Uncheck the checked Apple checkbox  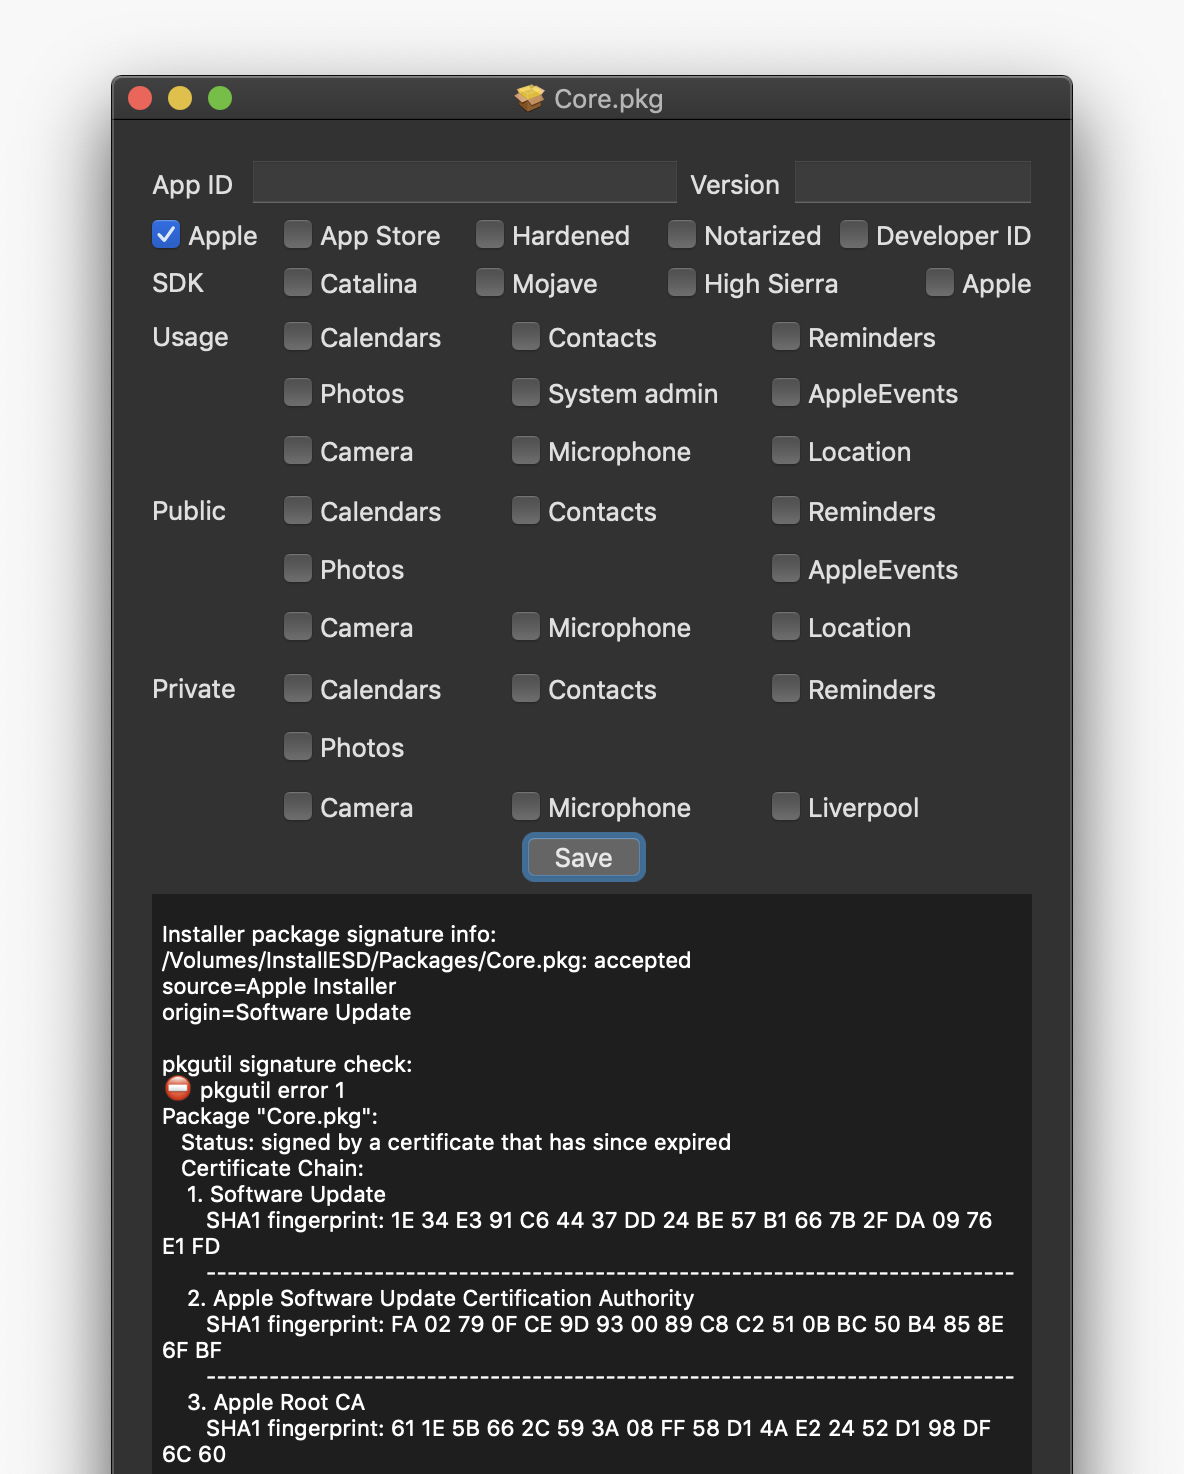coord(166,235)
